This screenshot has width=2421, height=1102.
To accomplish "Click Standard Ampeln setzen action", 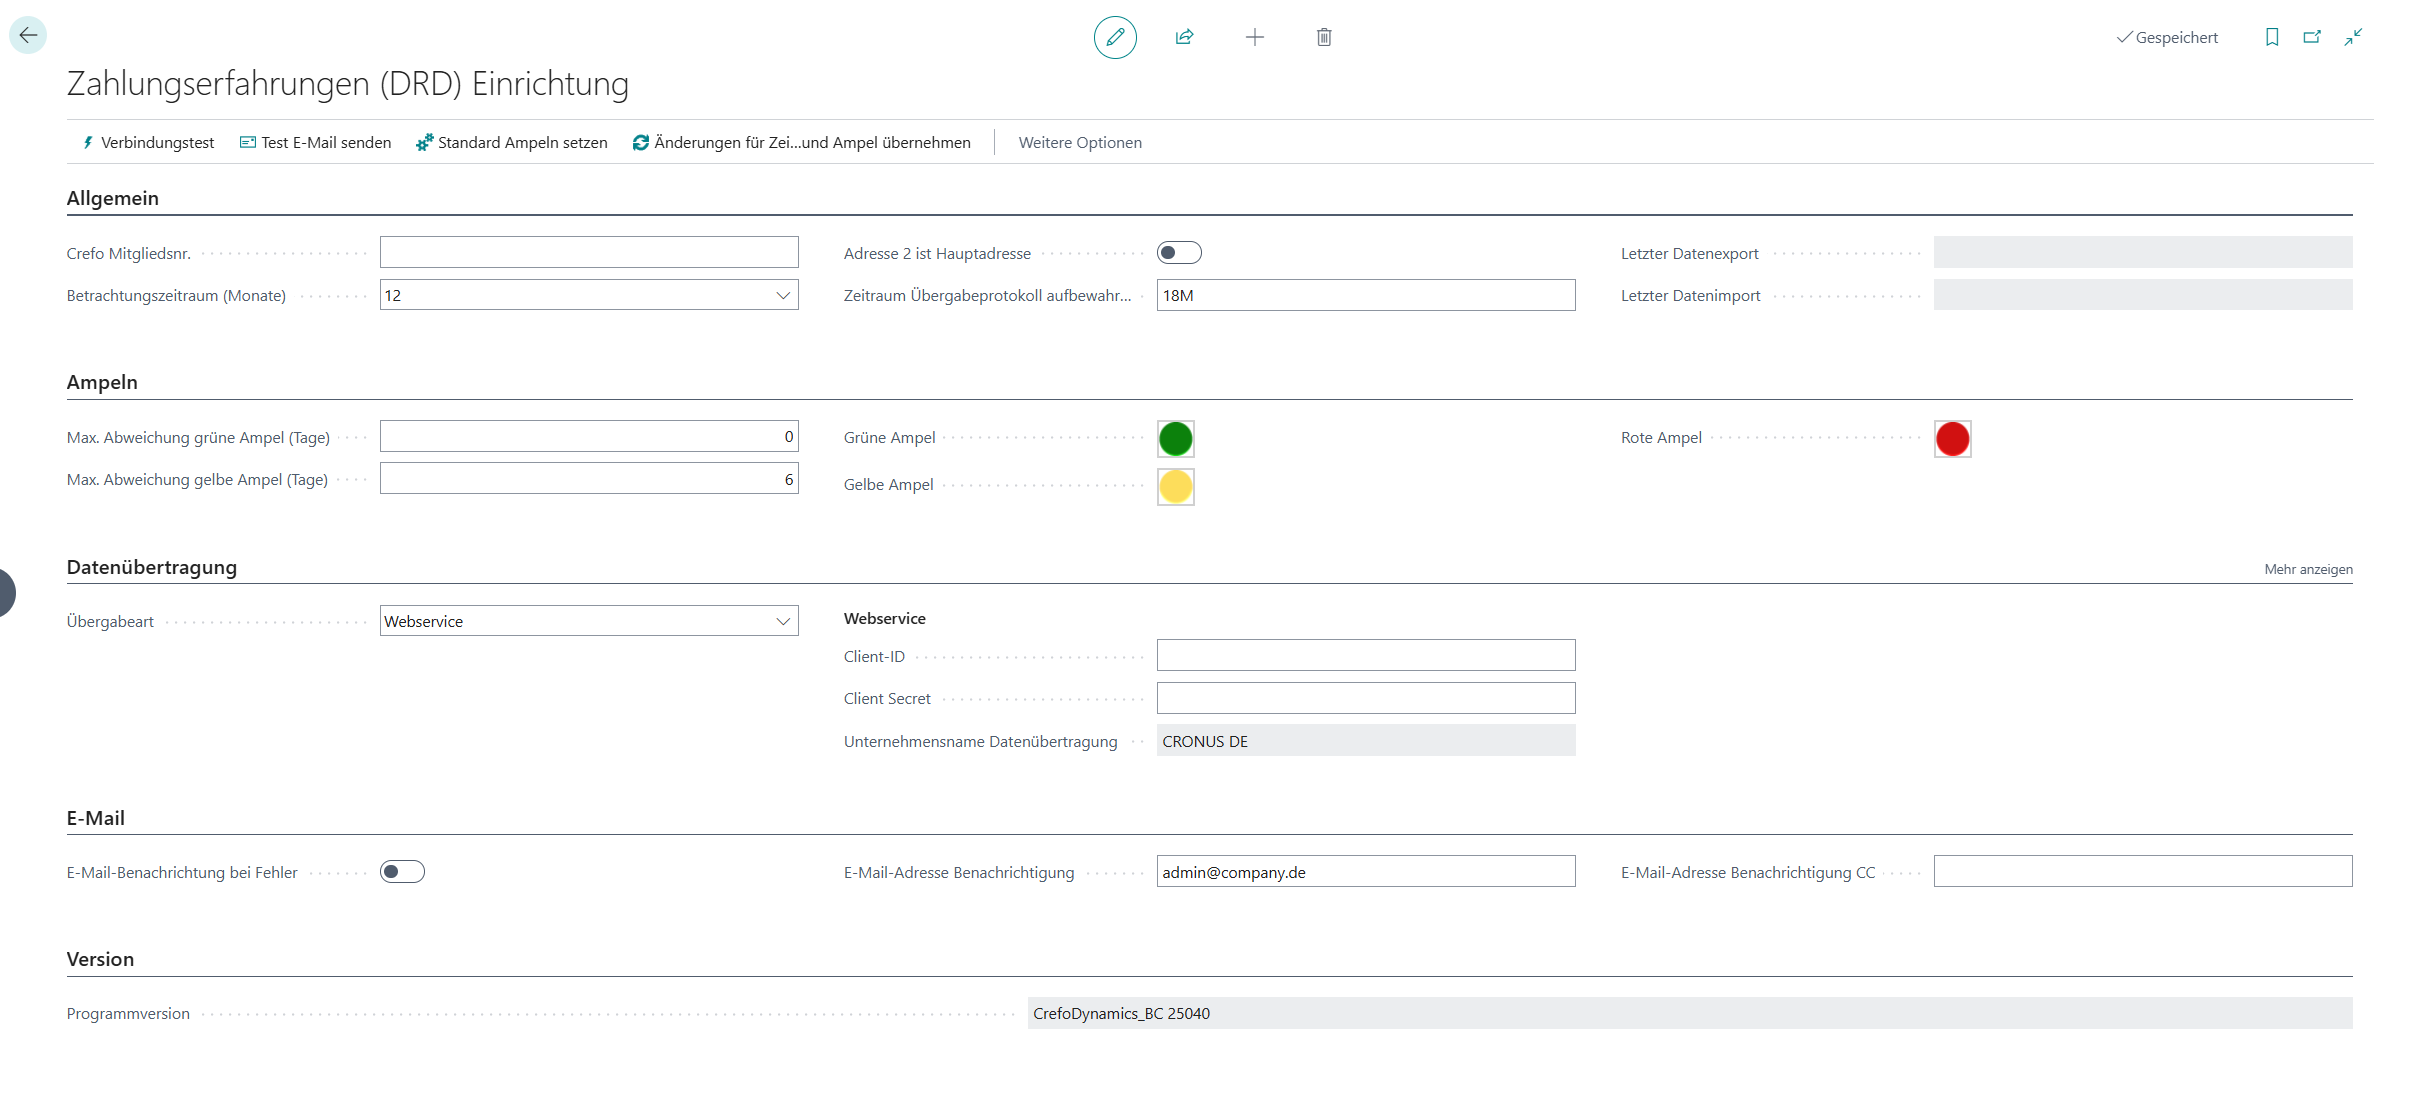I will 512,143.
